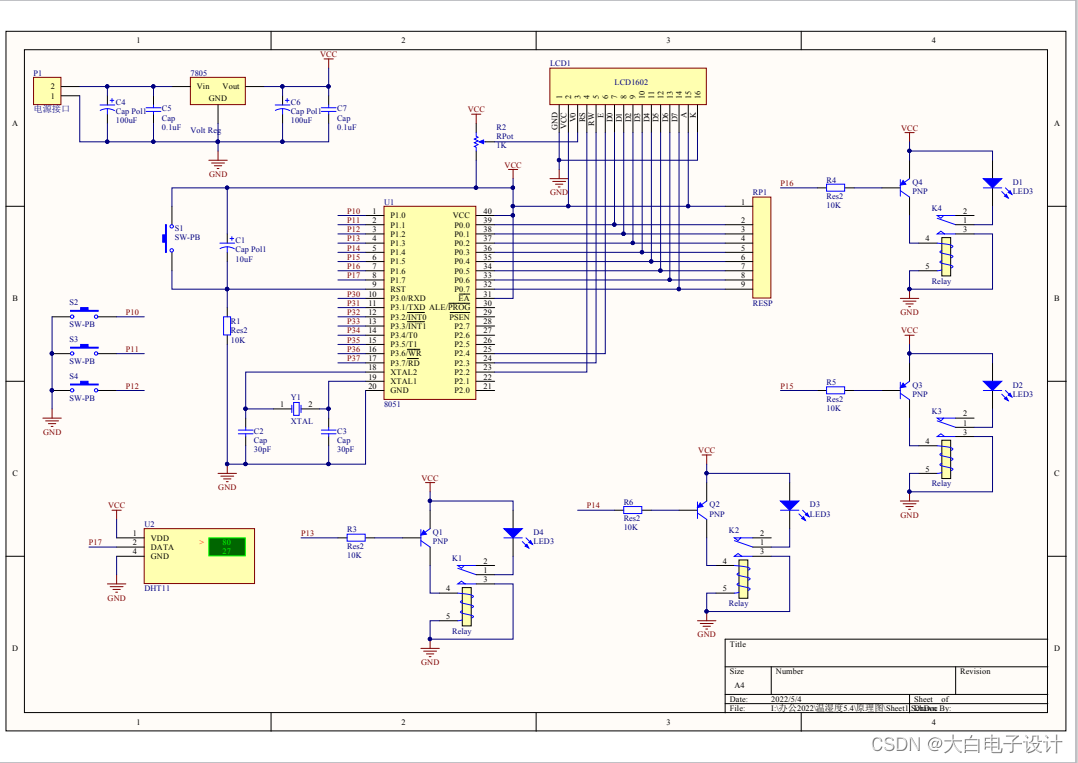The height and width of the screenshot is (763, 1078).
Task: Select capacitor C5 0.1uF
Action: pyautogui.click(x=153, y=108)
